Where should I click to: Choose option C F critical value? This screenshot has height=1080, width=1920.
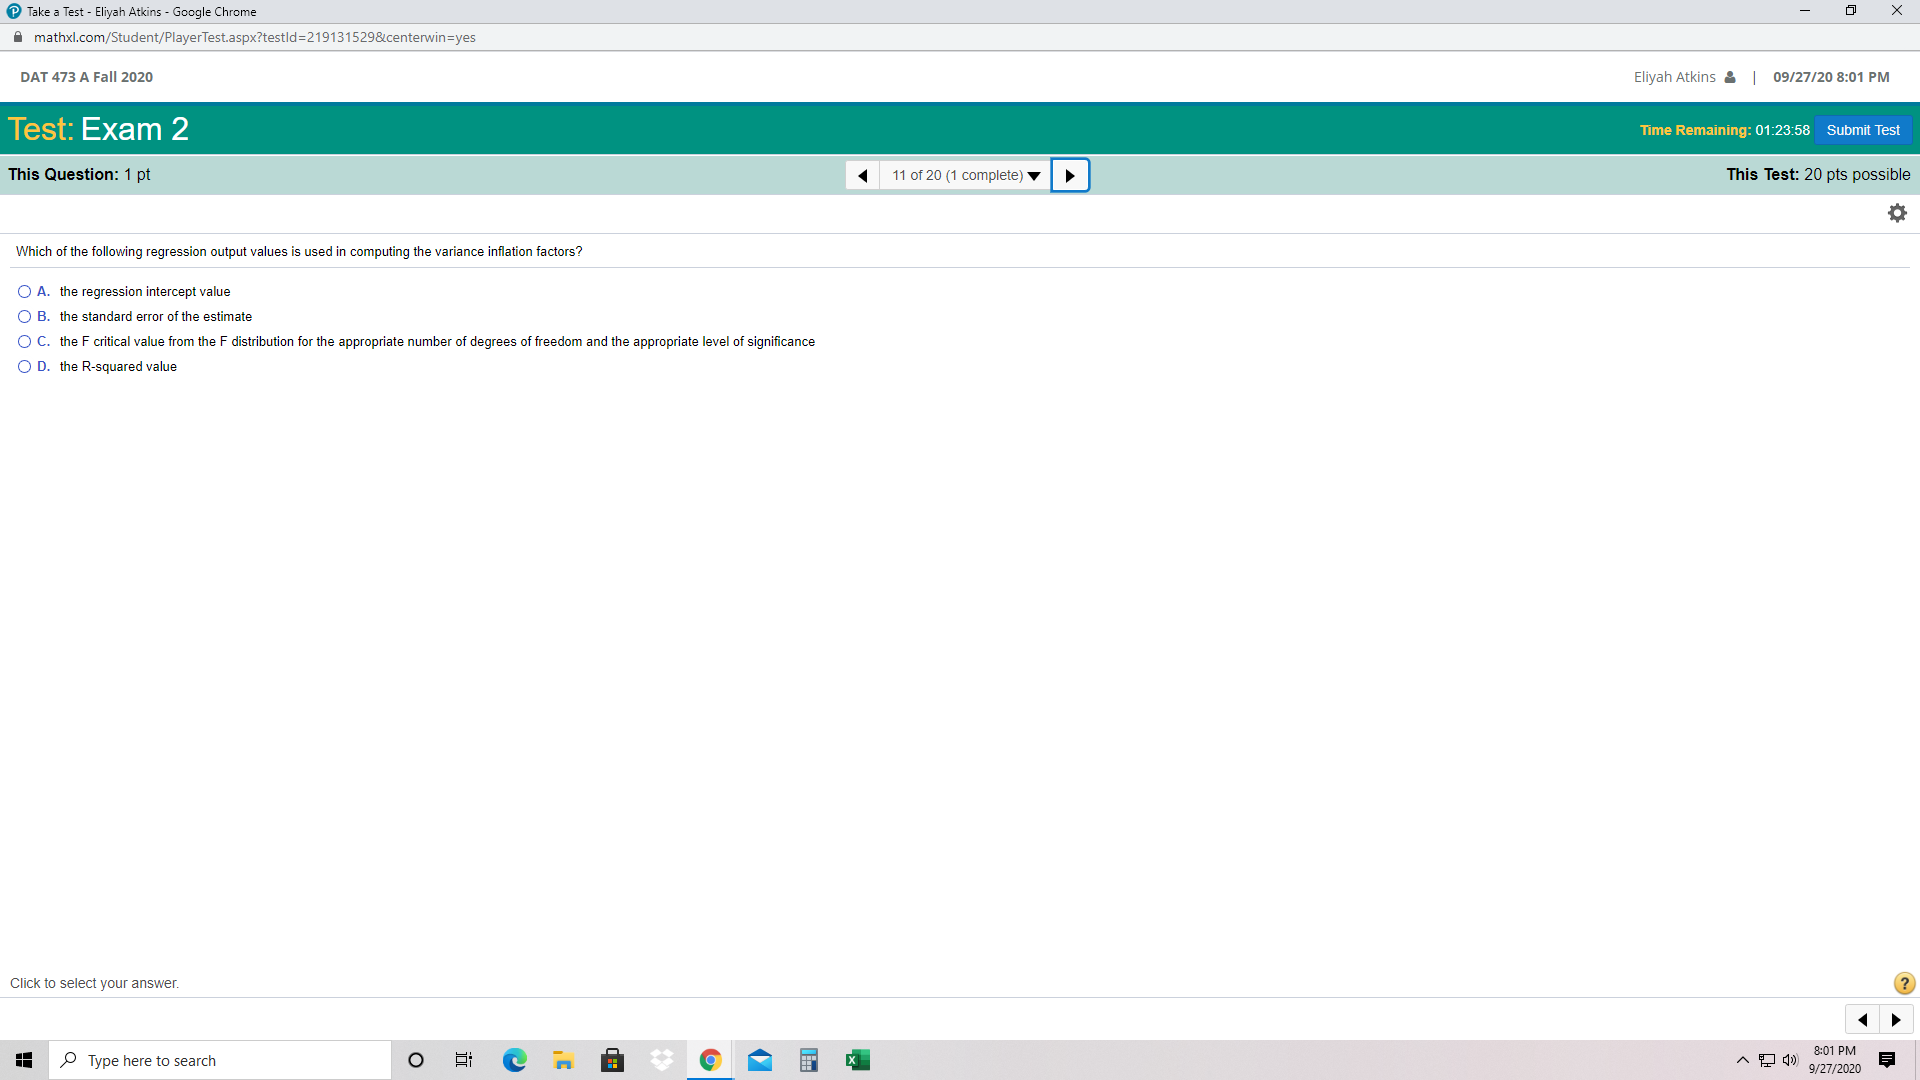(x=24, y=342)
